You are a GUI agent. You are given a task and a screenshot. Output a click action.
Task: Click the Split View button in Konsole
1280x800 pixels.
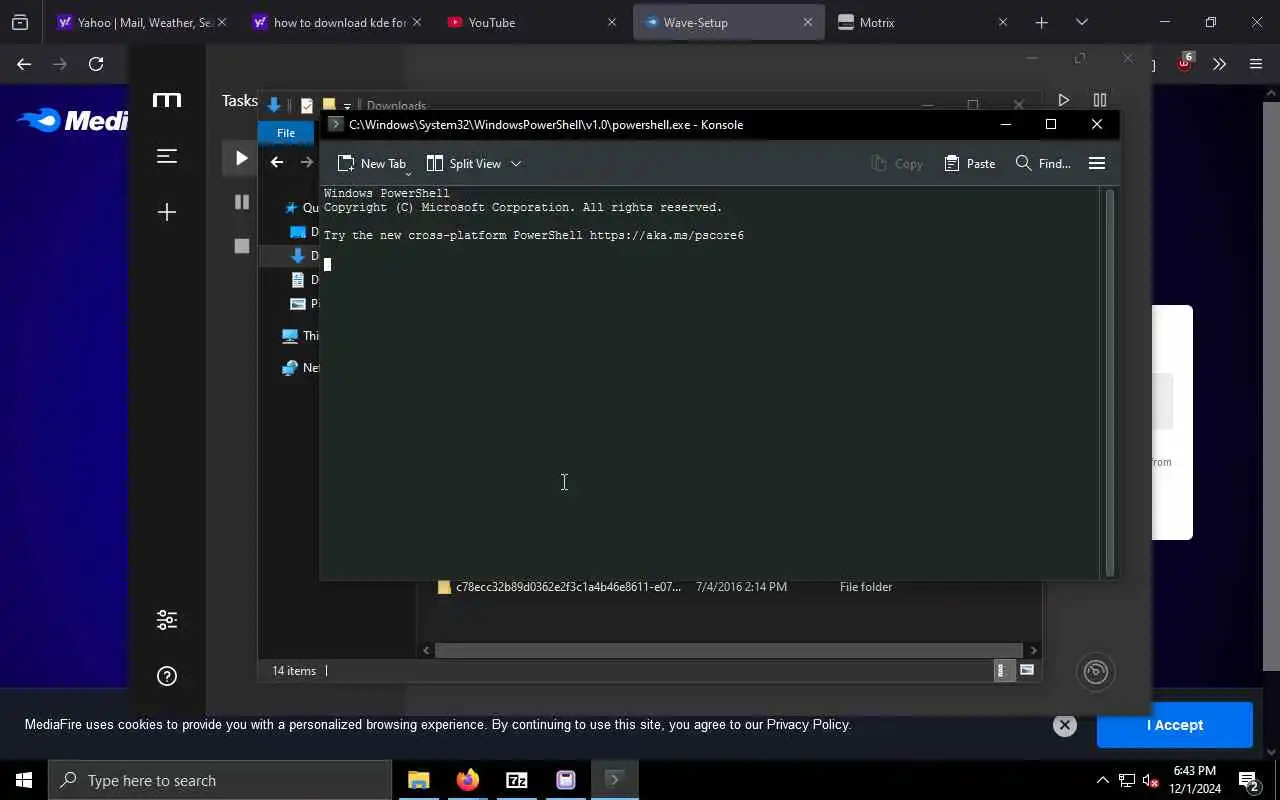[x=464, y=163]
